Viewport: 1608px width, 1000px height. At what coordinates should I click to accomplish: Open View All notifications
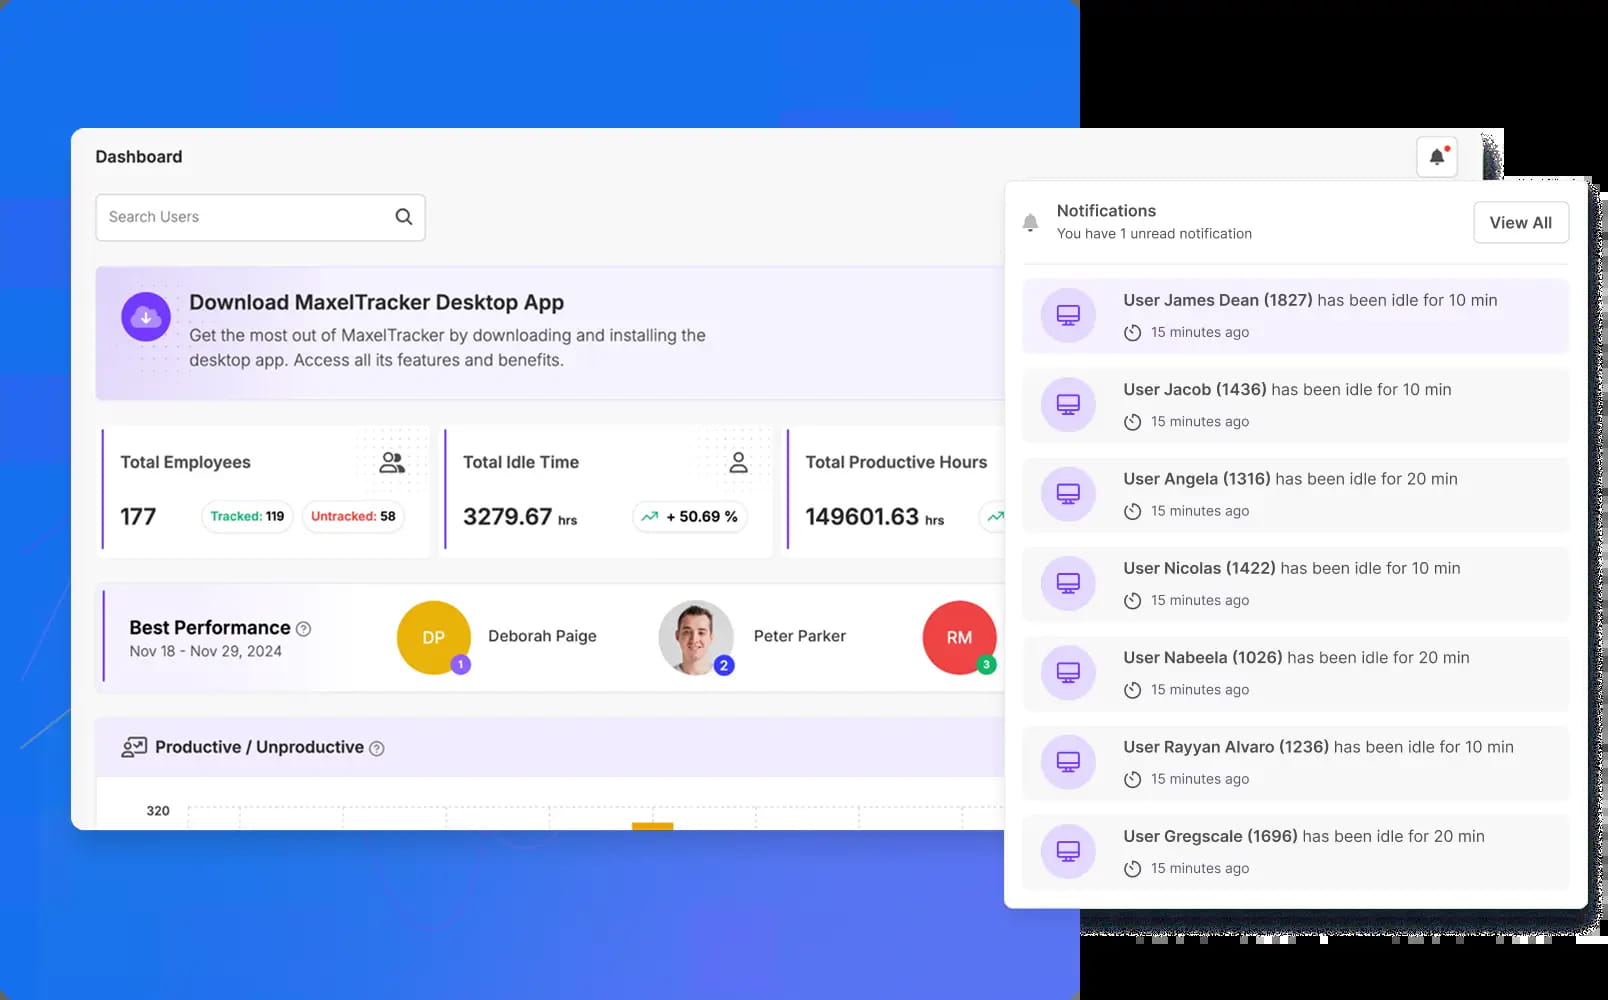tap(1521, 222)
